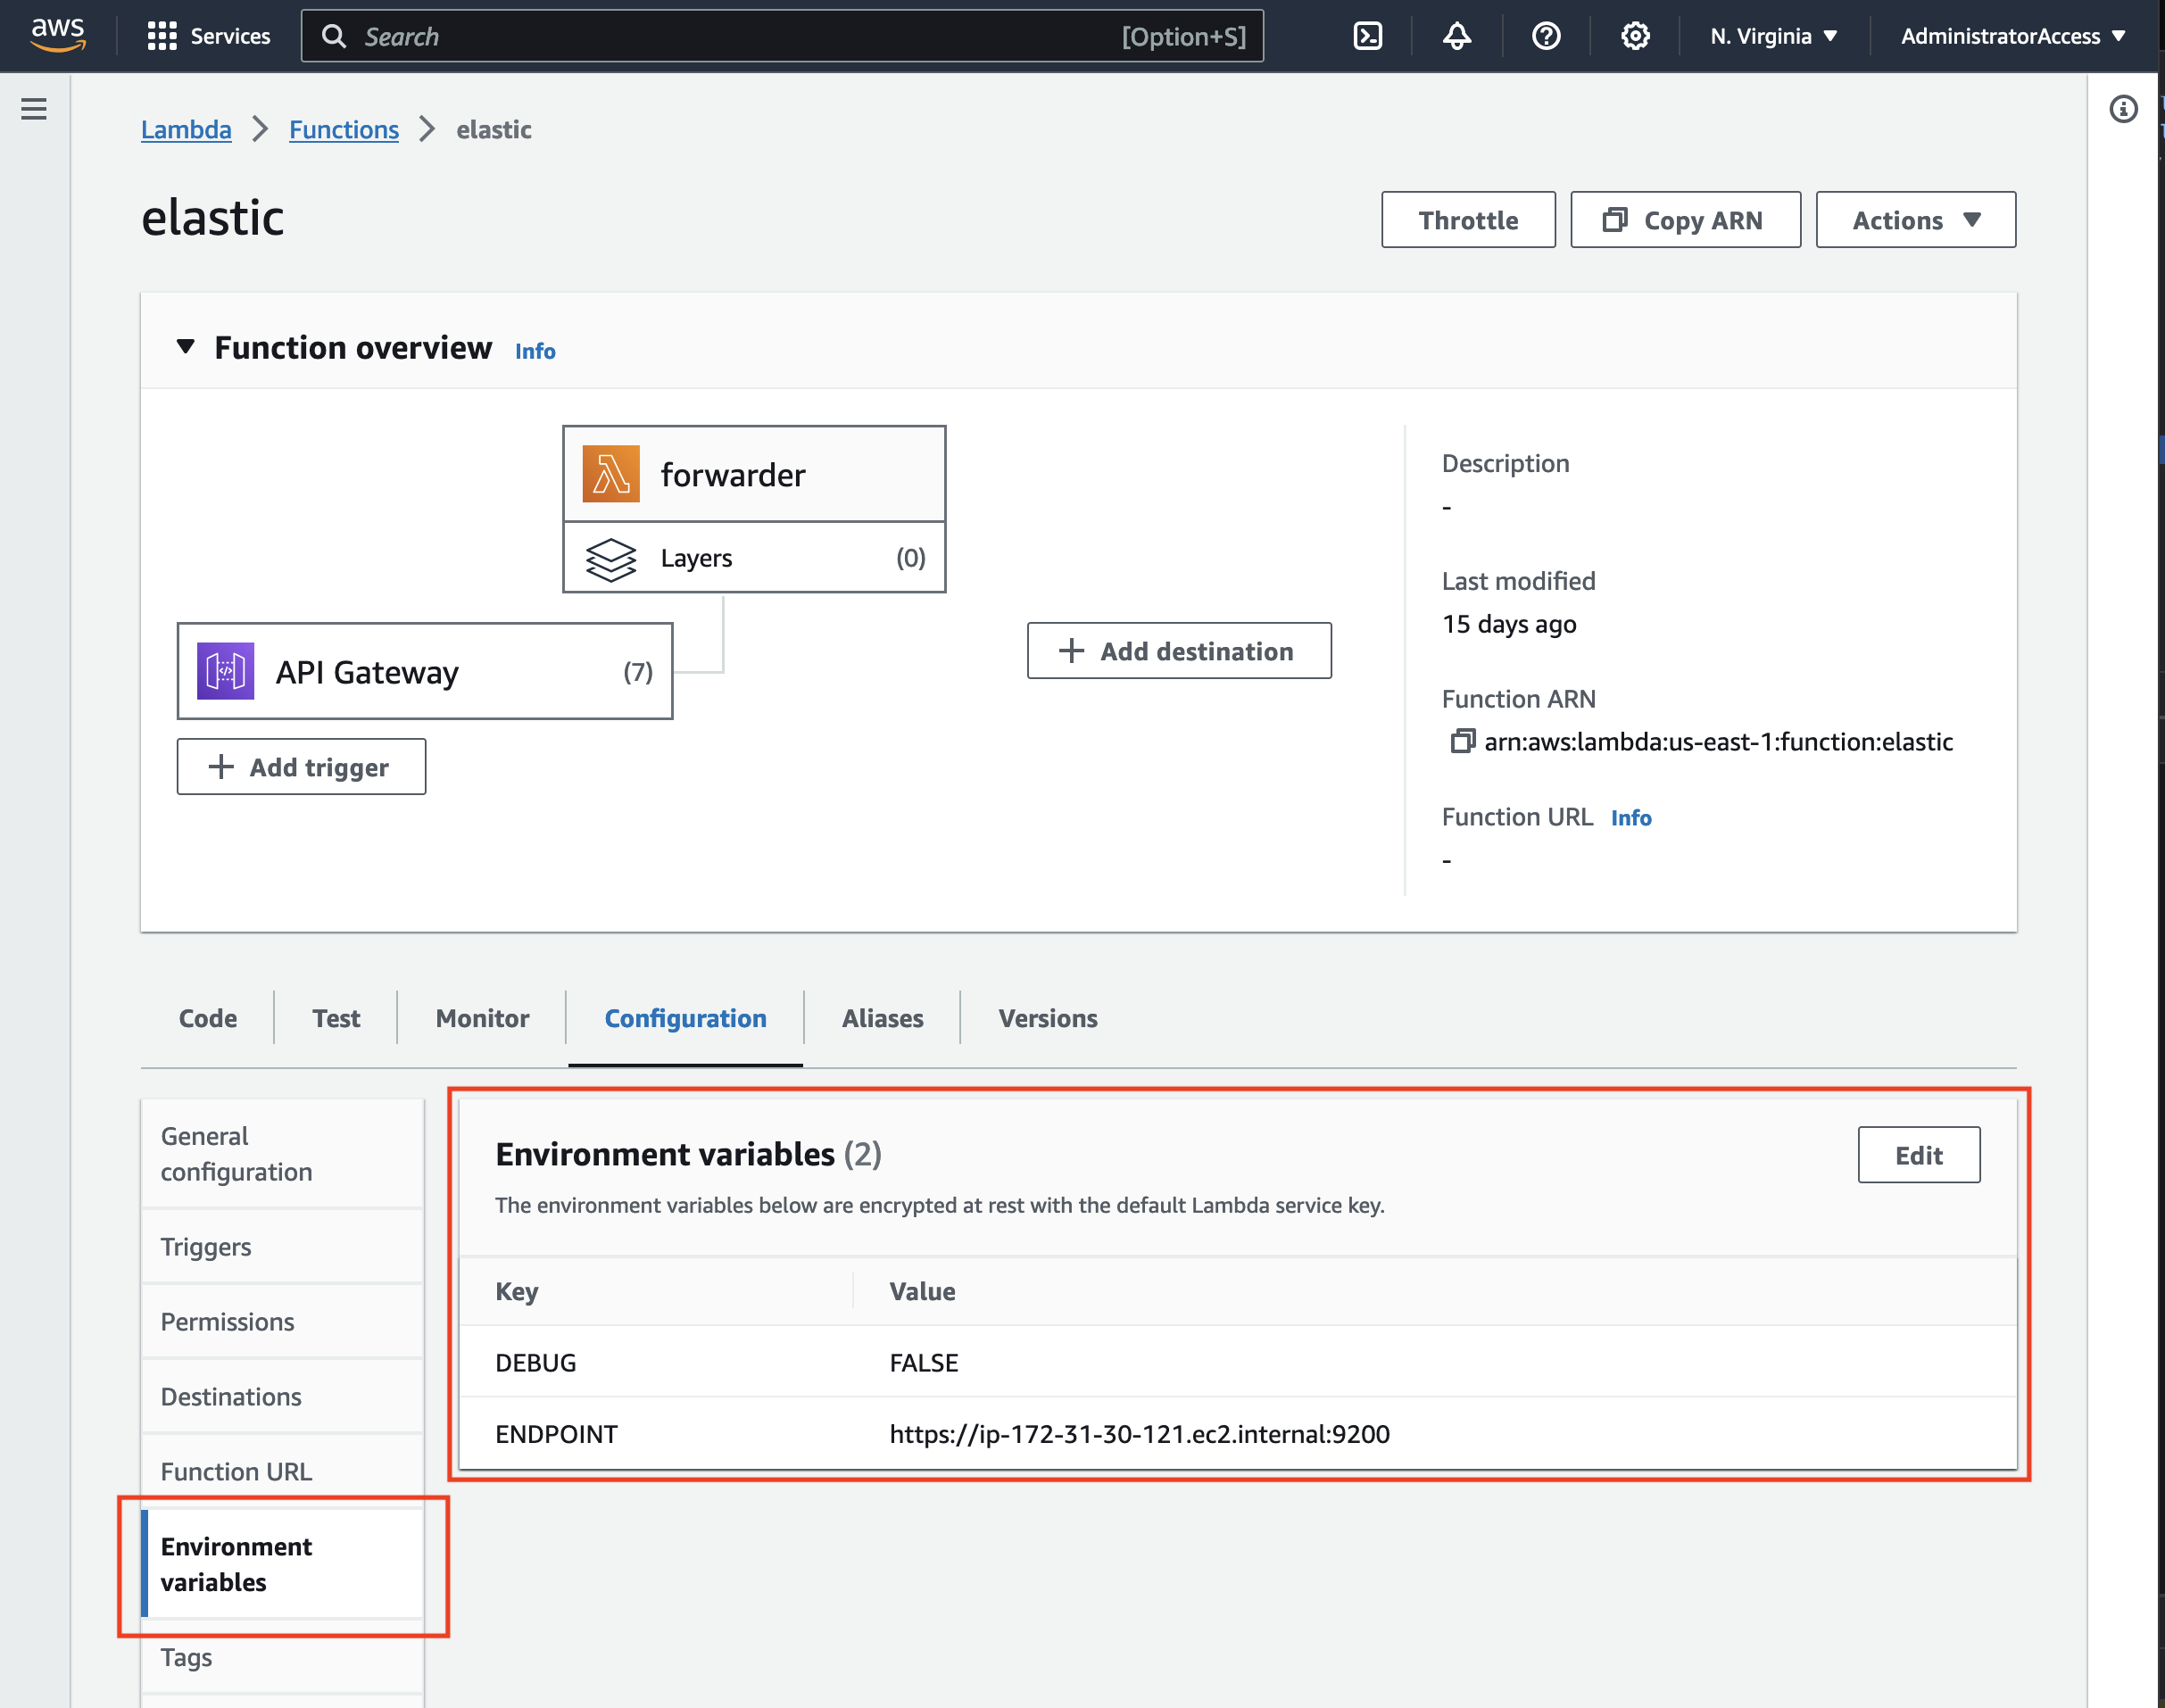Click the Value column header
The height and width of the screenshot is (1708, 2165).
(922, 1291)
